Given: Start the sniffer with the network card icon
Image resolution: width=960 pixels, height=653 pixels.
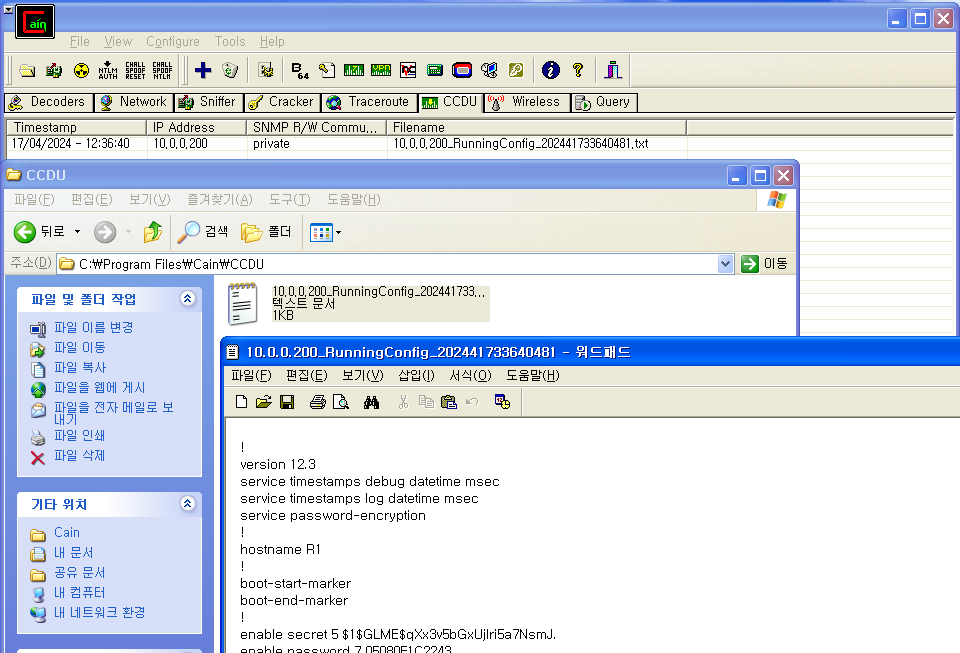Looking at the screenshot, I should (54, 70).
